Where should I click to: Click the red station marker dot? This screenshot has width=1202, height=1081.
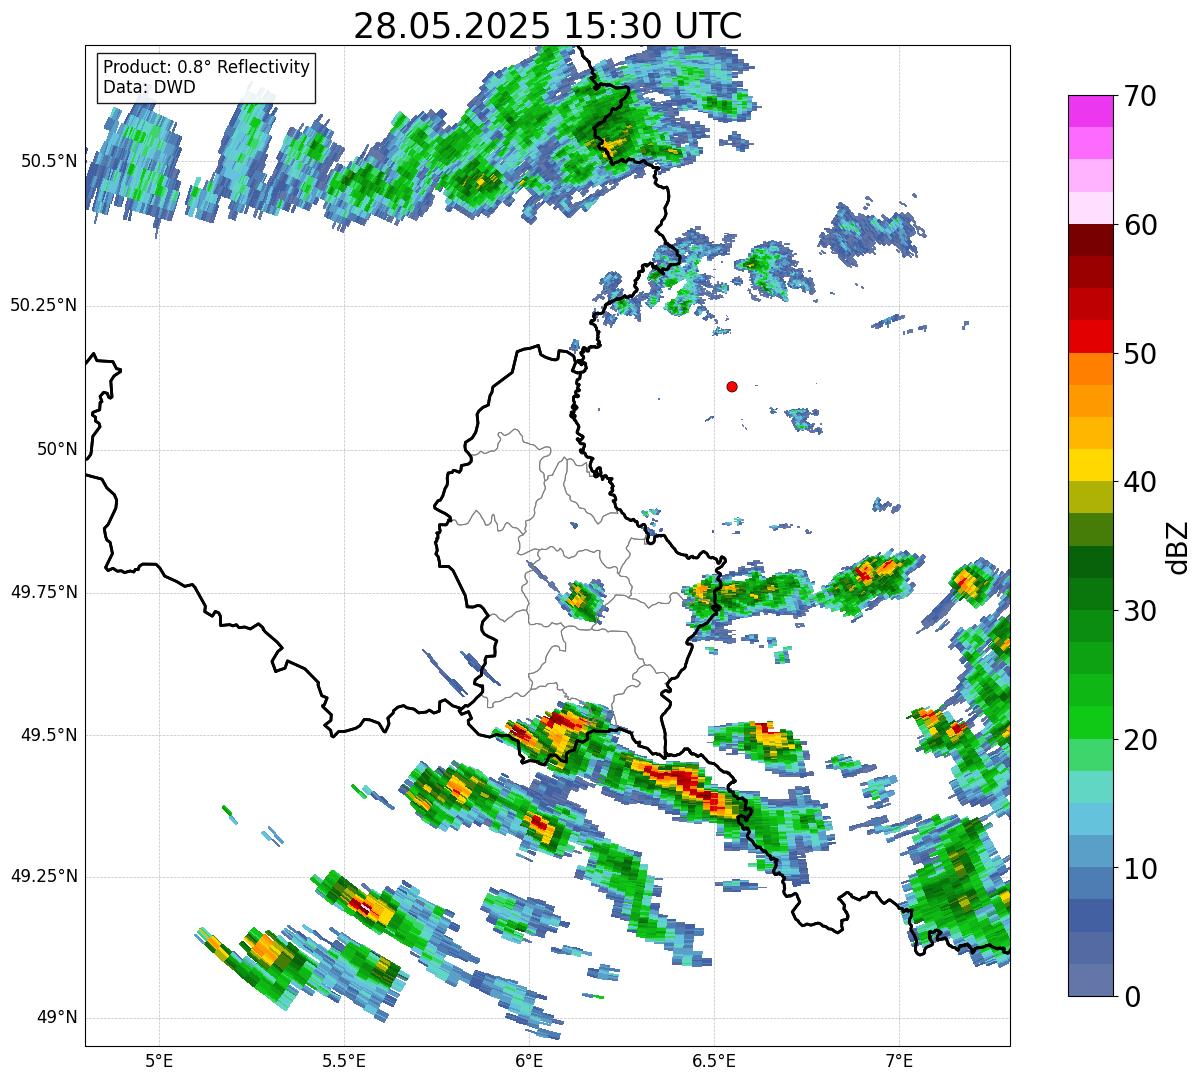[732, 386]
